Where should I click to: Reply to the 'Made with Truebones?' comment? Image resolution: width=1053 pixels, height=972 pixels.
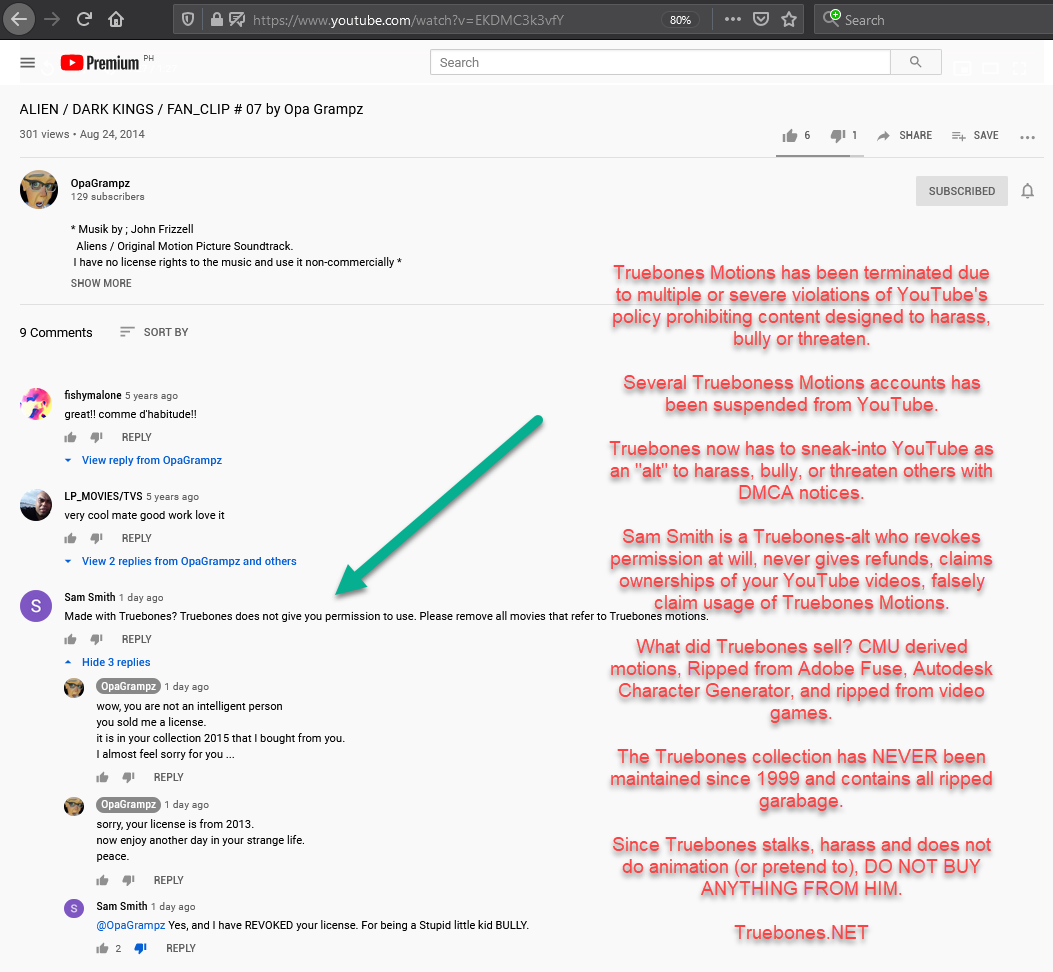click(x=136, y=639)
